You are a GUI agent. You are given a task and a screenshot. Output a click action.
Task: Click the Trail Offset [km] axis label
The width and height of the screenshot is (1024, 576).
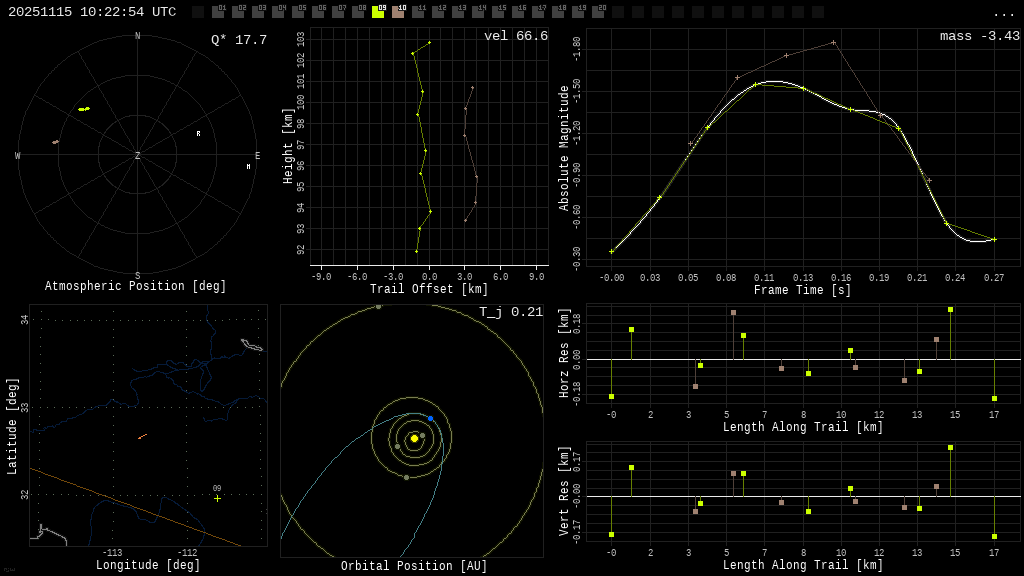[x=428, y=289]
